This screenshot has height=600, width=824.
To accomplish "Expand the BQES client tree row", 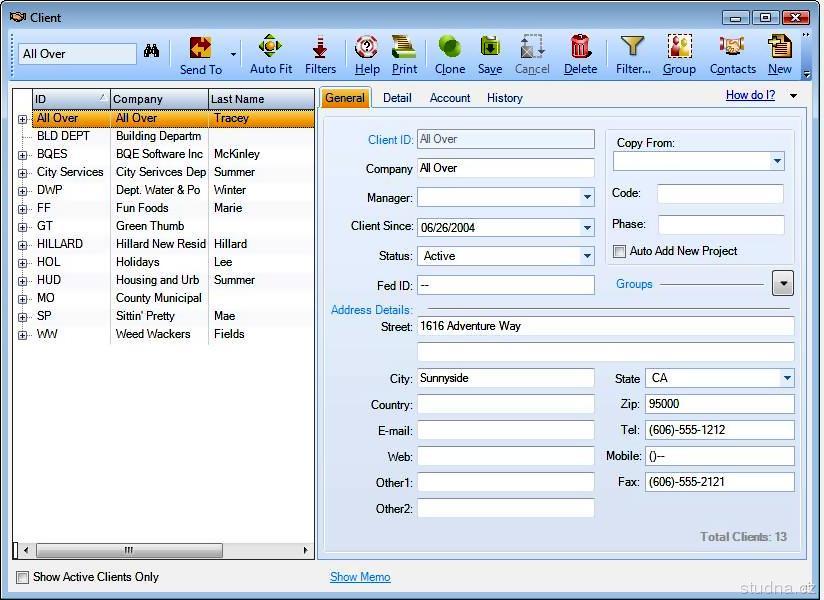I will click(23, 155).
